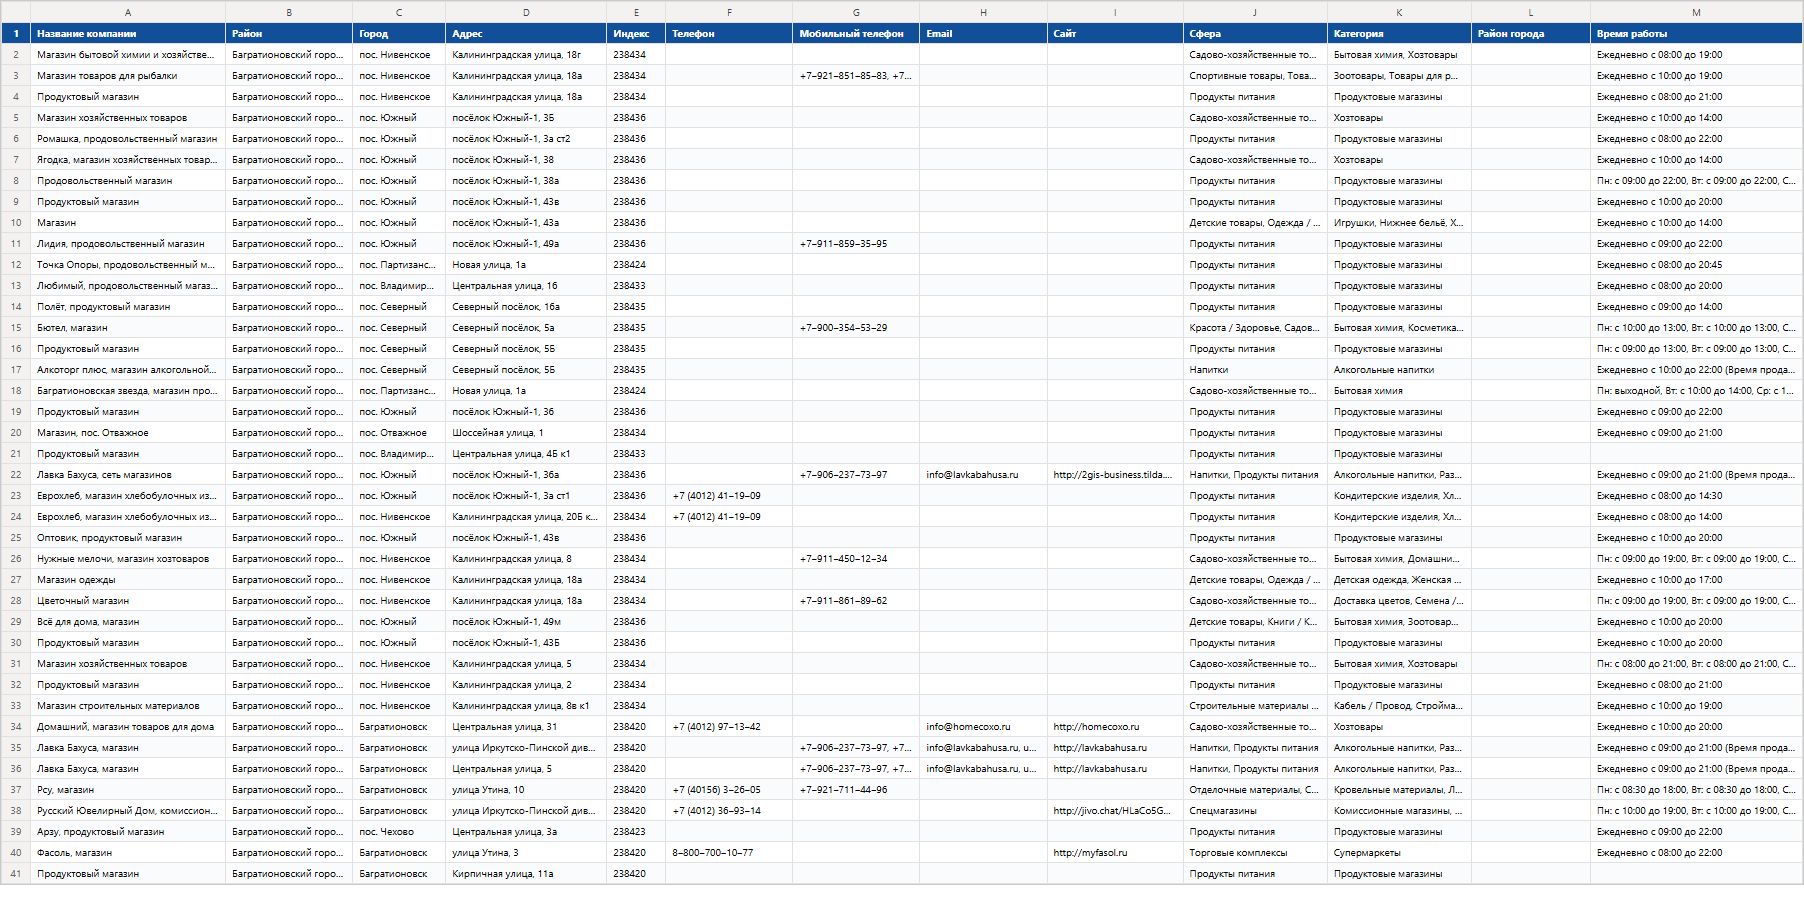Click phone number +7 (4012) 36–93–14
Screen dimensions: 1804x902
(729, 811)
